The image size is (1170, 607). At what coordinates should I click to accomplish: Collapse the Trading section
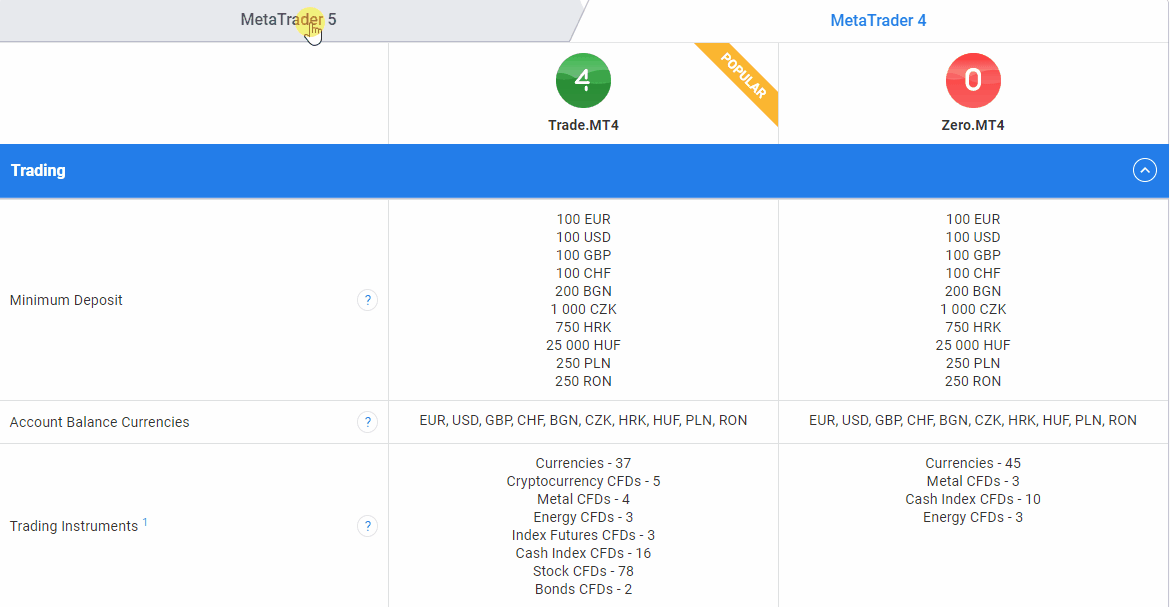1145,170
